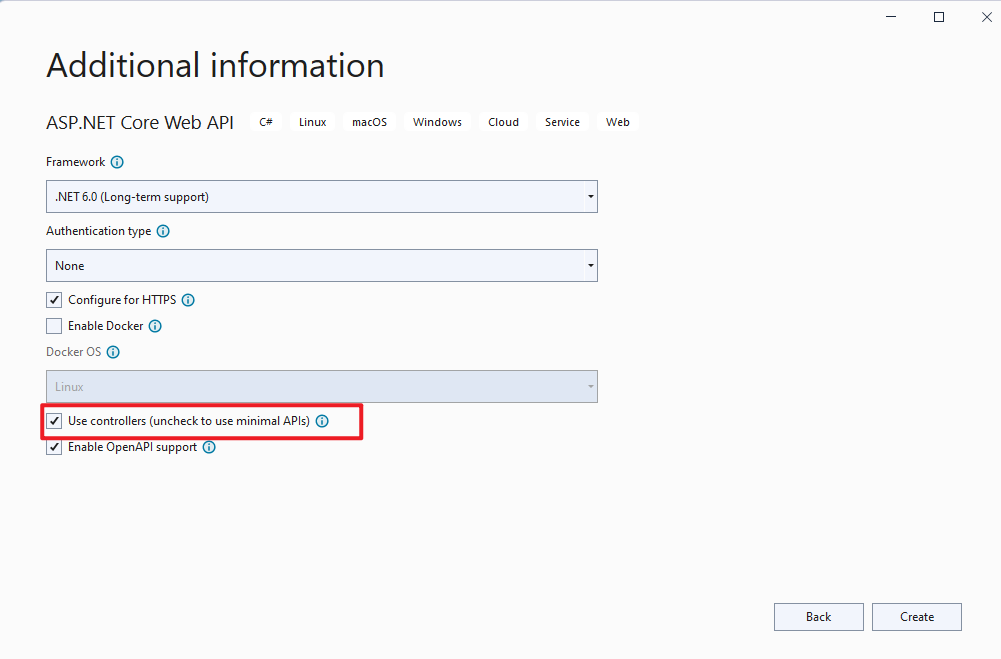The image size is (1001, 659).
Task: Click the macOS tag
Action: tap(370, 122)
